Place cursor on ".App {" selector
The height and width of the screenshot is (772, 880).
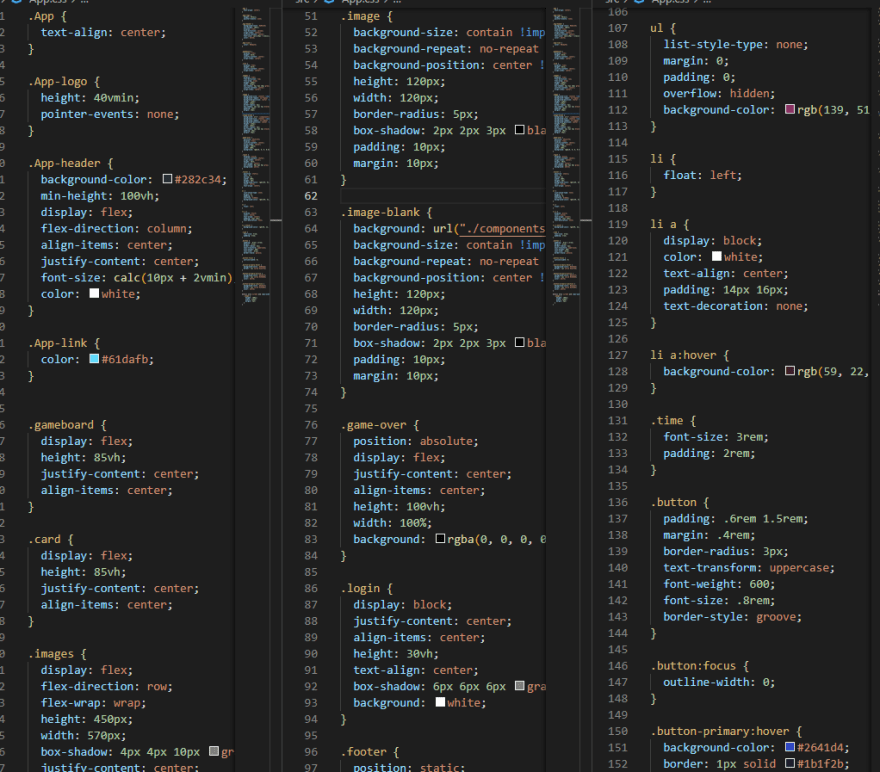coord(48,16)
